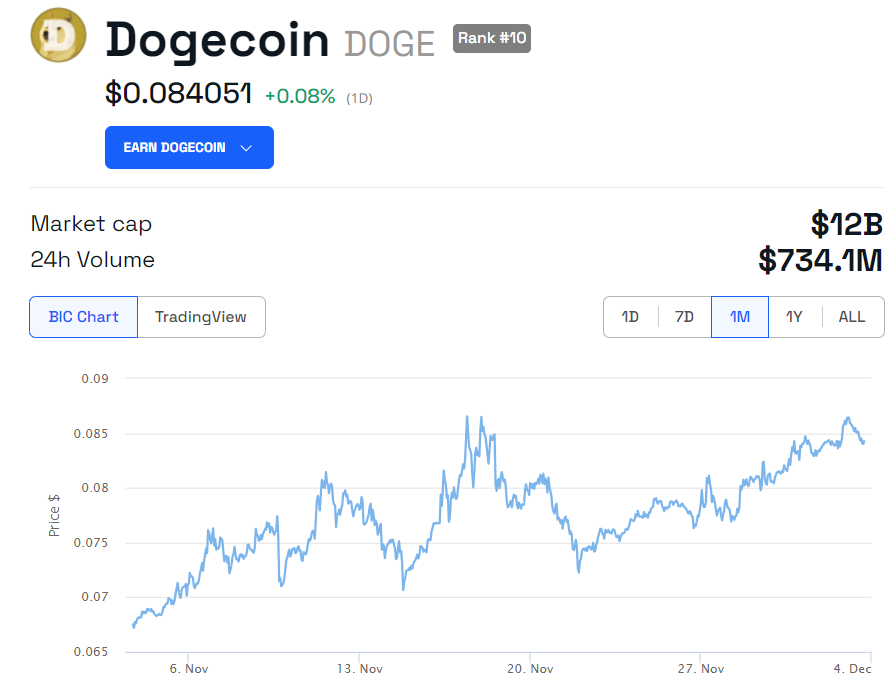Open the EARN DOGECOIN button
The width and height of the screenshot is (895, 694).
pyautogui.click(x=189, y=147)
